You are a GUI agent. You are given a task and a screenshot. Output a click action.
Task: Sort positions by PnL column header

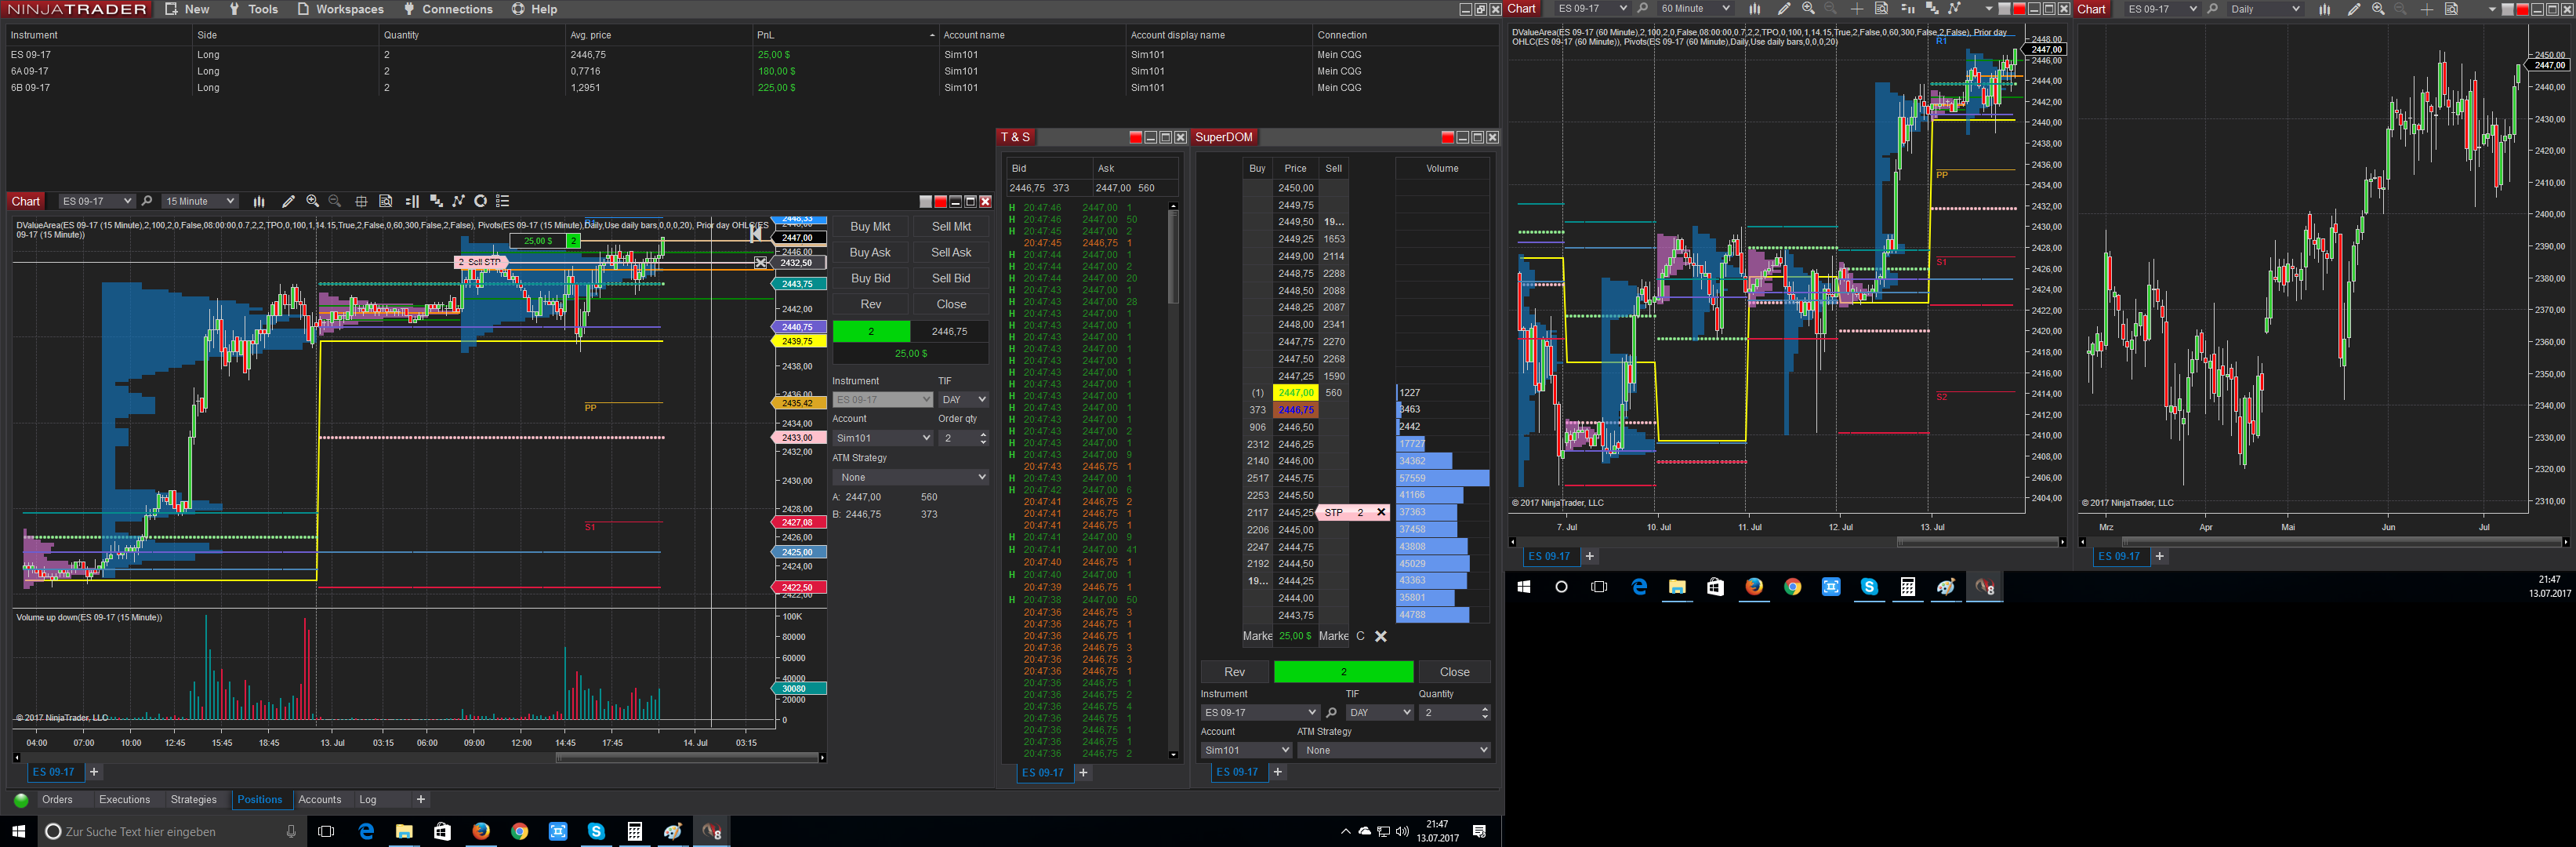tap(845, 35)
